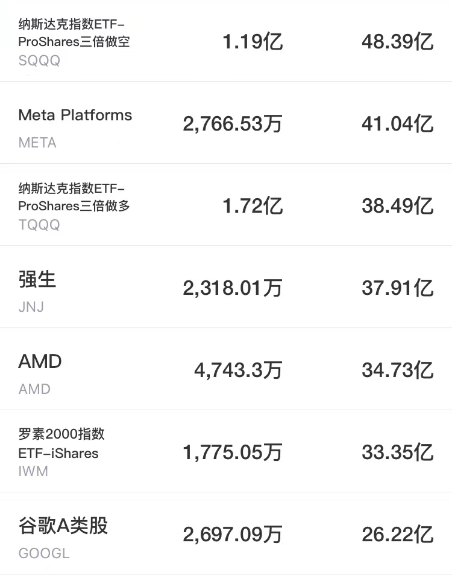Screen dimensions: 453x575
Task: Select the IWM ticker symbol
Action: pyautogui.click(x=33, y=471)
